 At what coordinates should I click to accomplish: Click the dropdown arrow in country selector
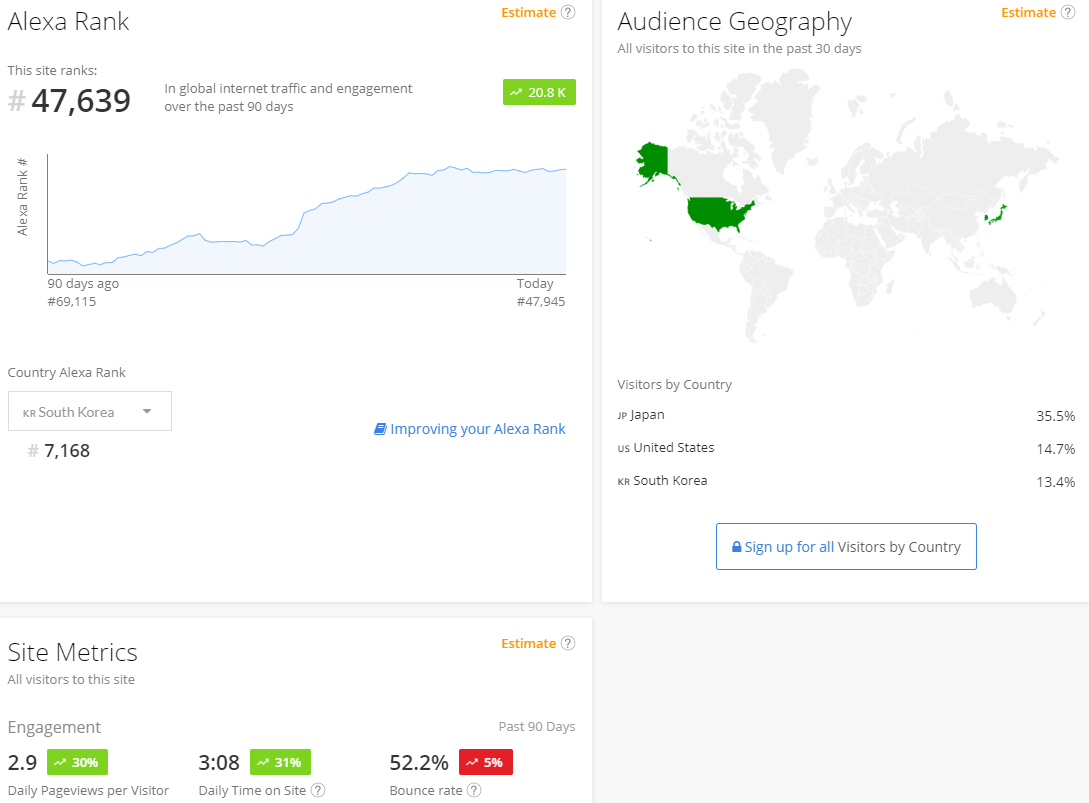tap(147, 411)
